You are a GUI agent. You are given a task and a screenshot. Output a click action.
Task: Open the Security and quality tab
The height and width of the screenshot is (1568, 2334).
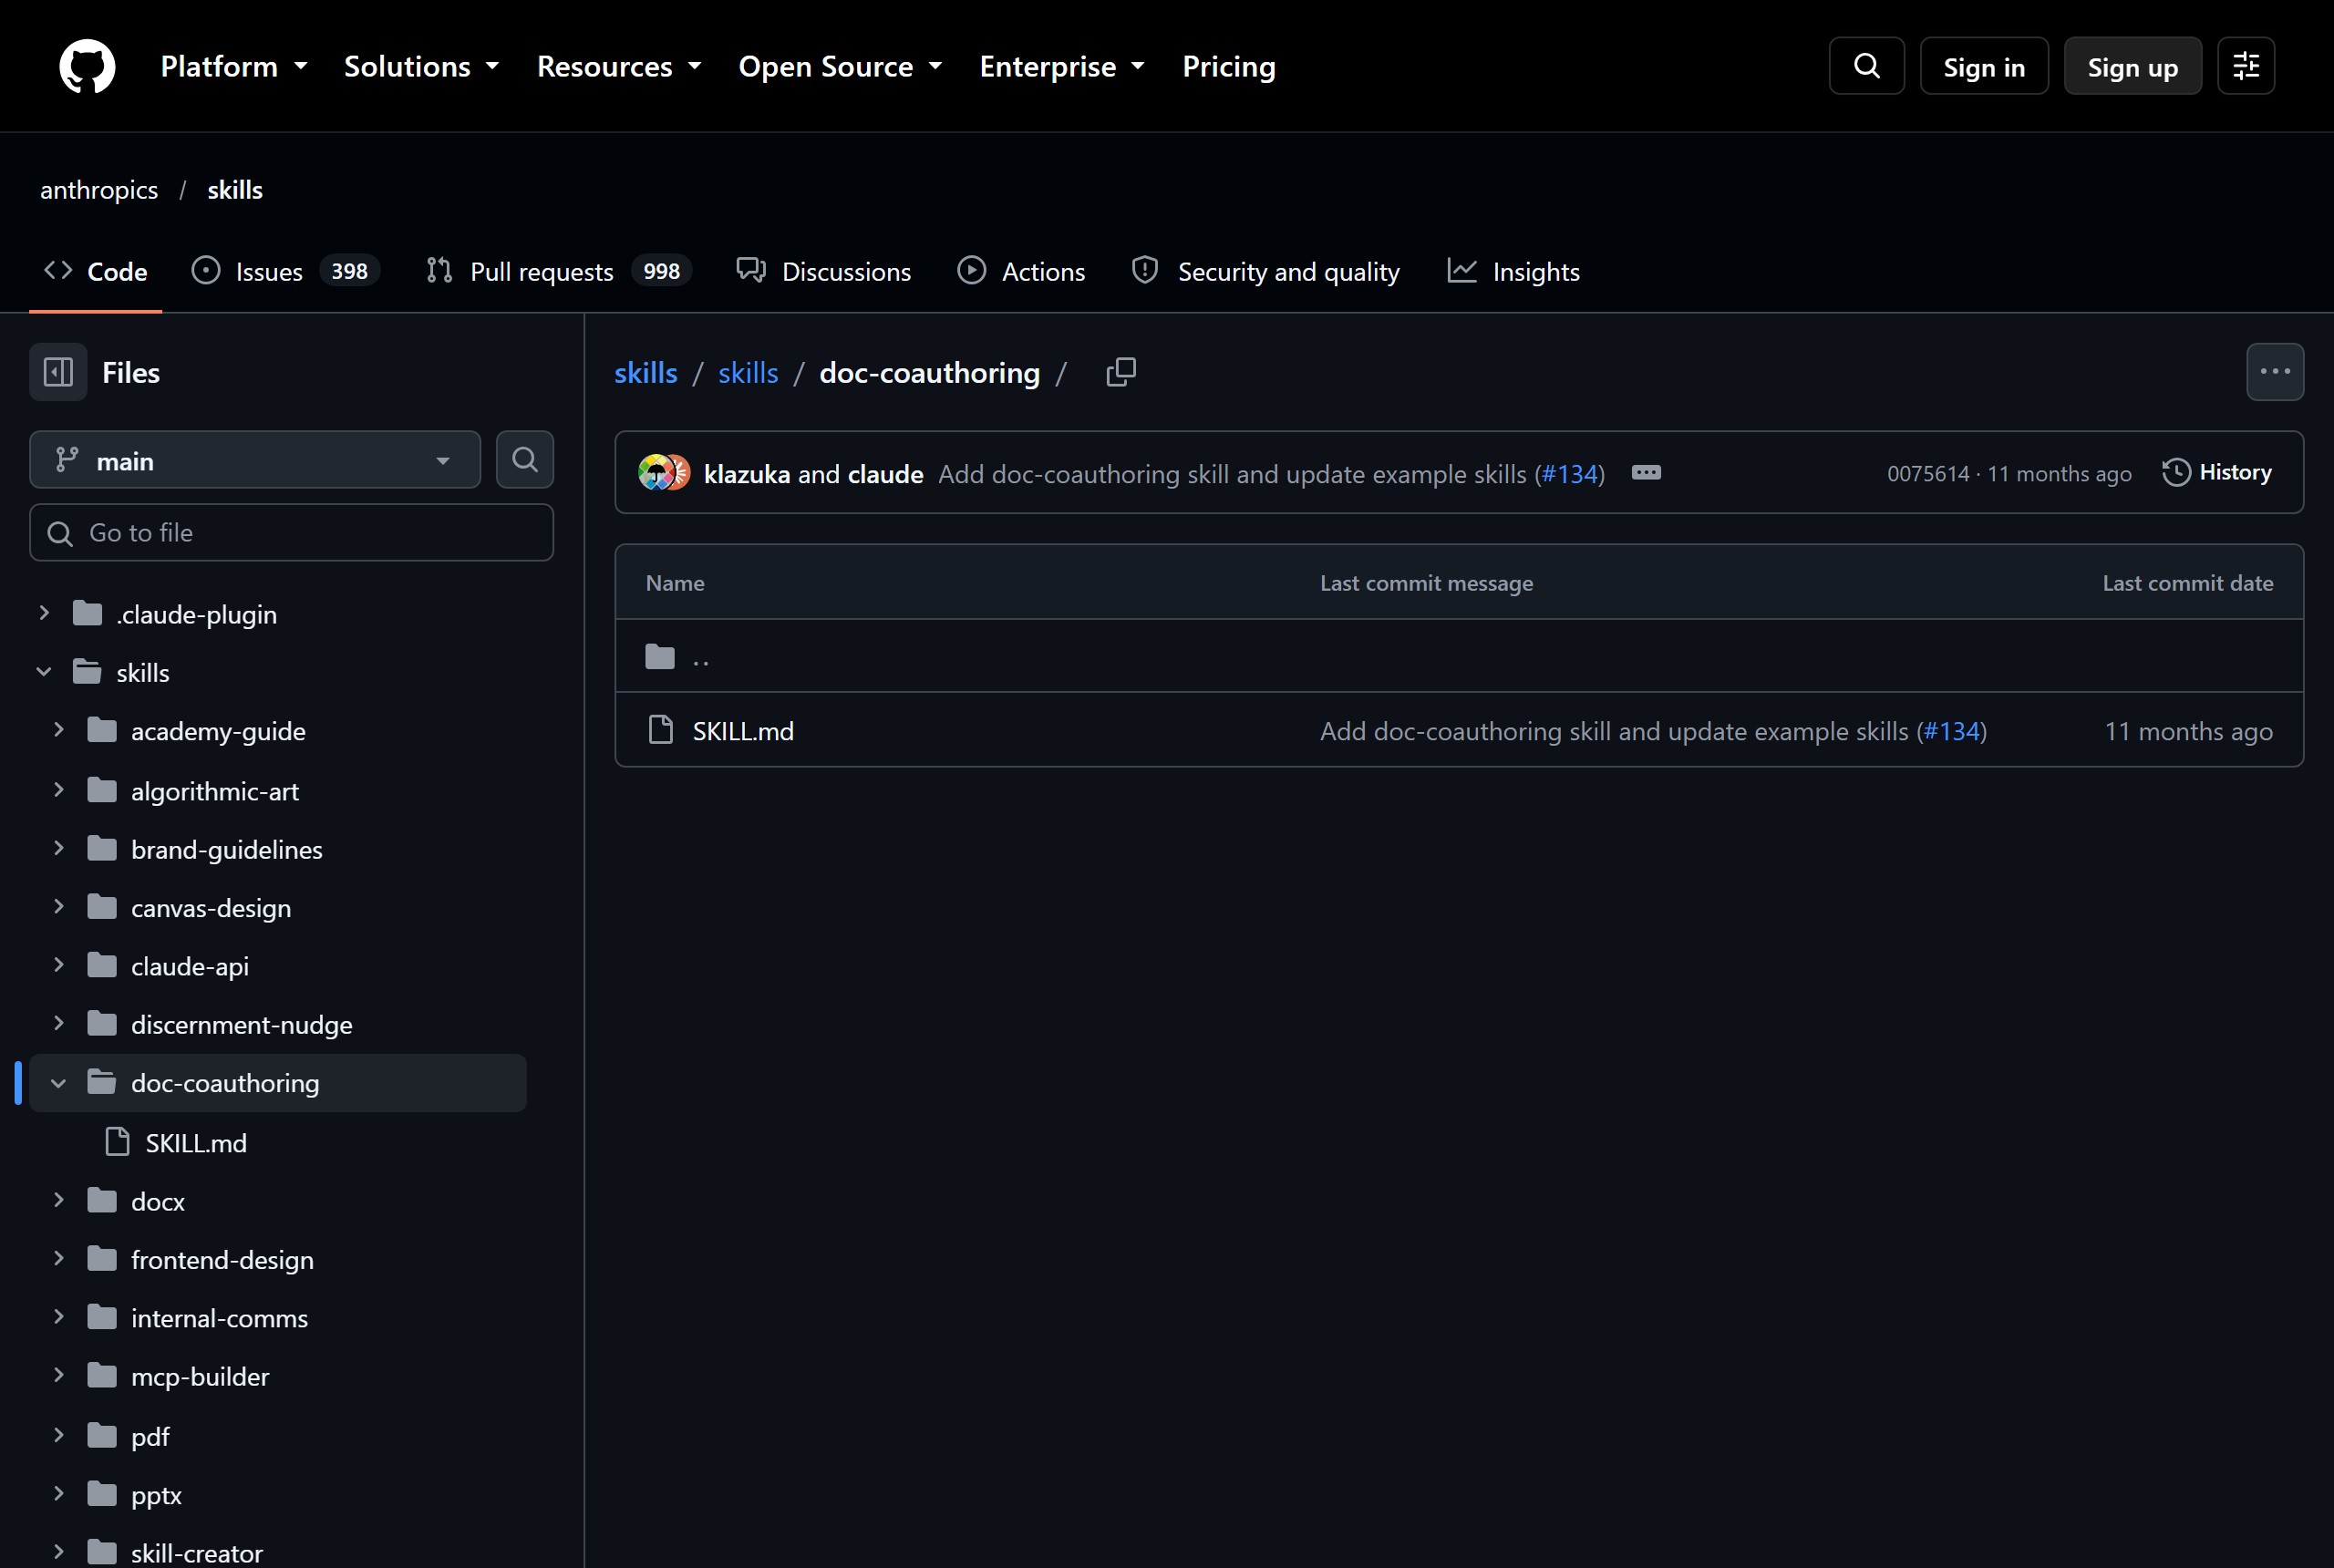click(x=1265, y=271)
